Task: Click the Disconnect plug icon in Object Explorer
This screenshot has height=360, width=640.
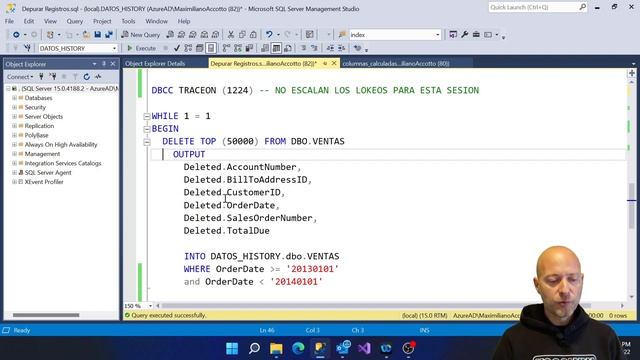Action: click(53, 76)
